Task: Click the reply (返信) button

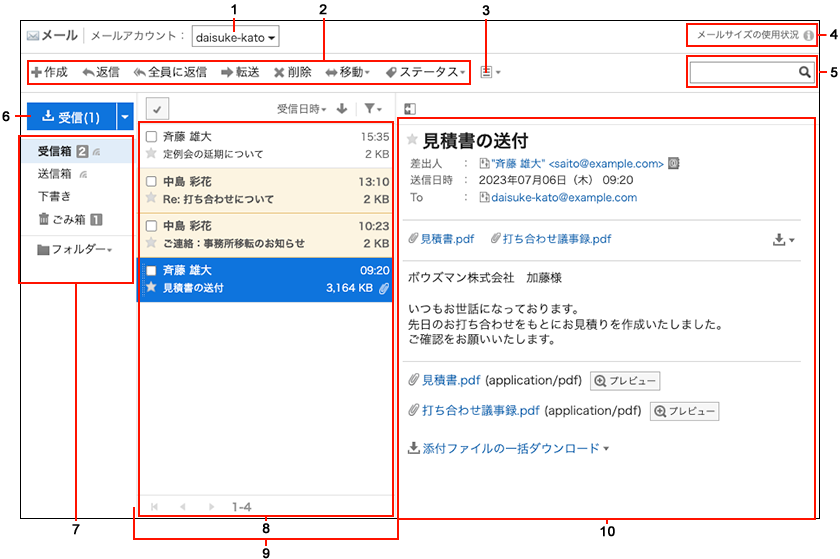Action: (101, 72)
